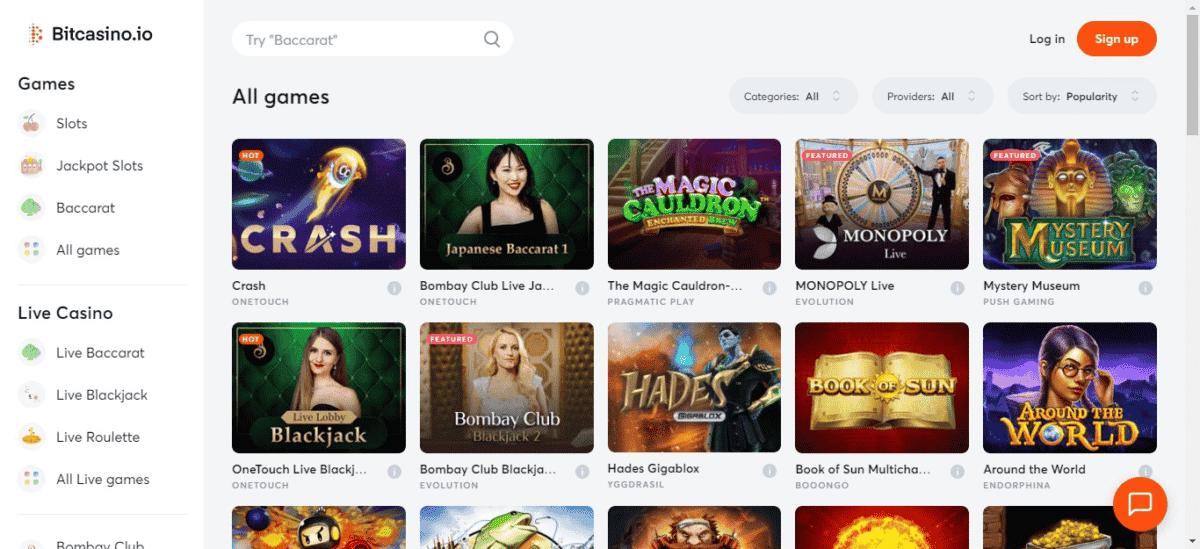This screenshot has width=1200, height=549.
Task: Click info icon beside Crash game
Action: (x=394, y=288)
